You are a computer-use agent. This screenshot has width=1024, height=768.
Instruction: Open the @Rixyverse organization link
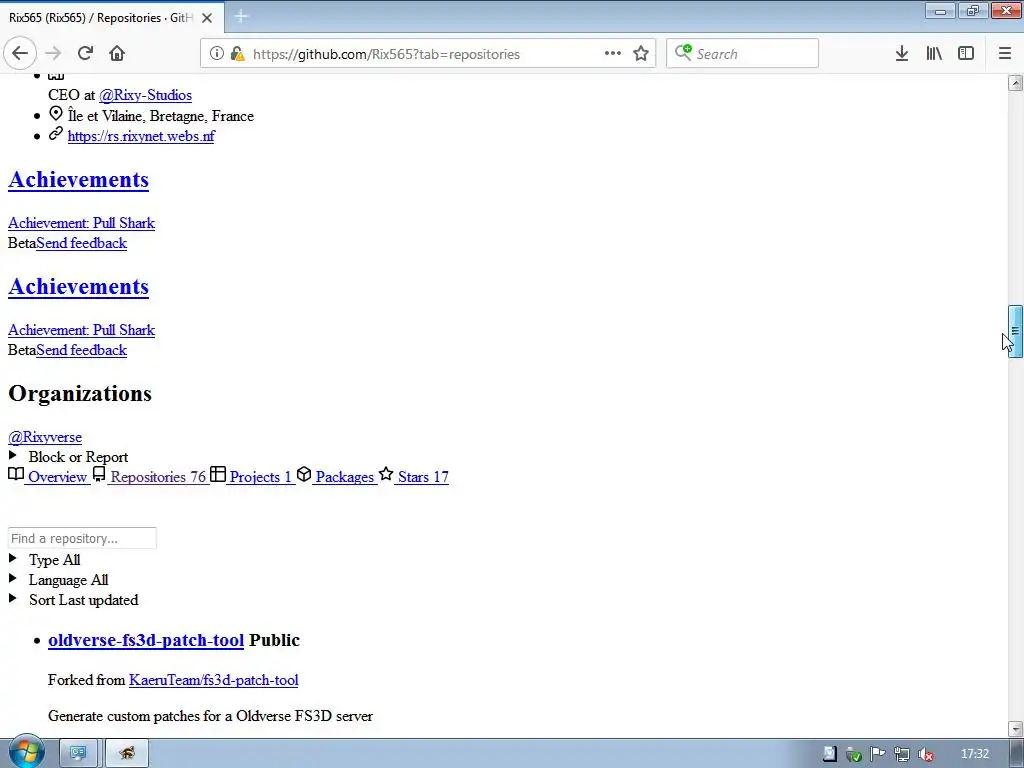tap(45, 438)
